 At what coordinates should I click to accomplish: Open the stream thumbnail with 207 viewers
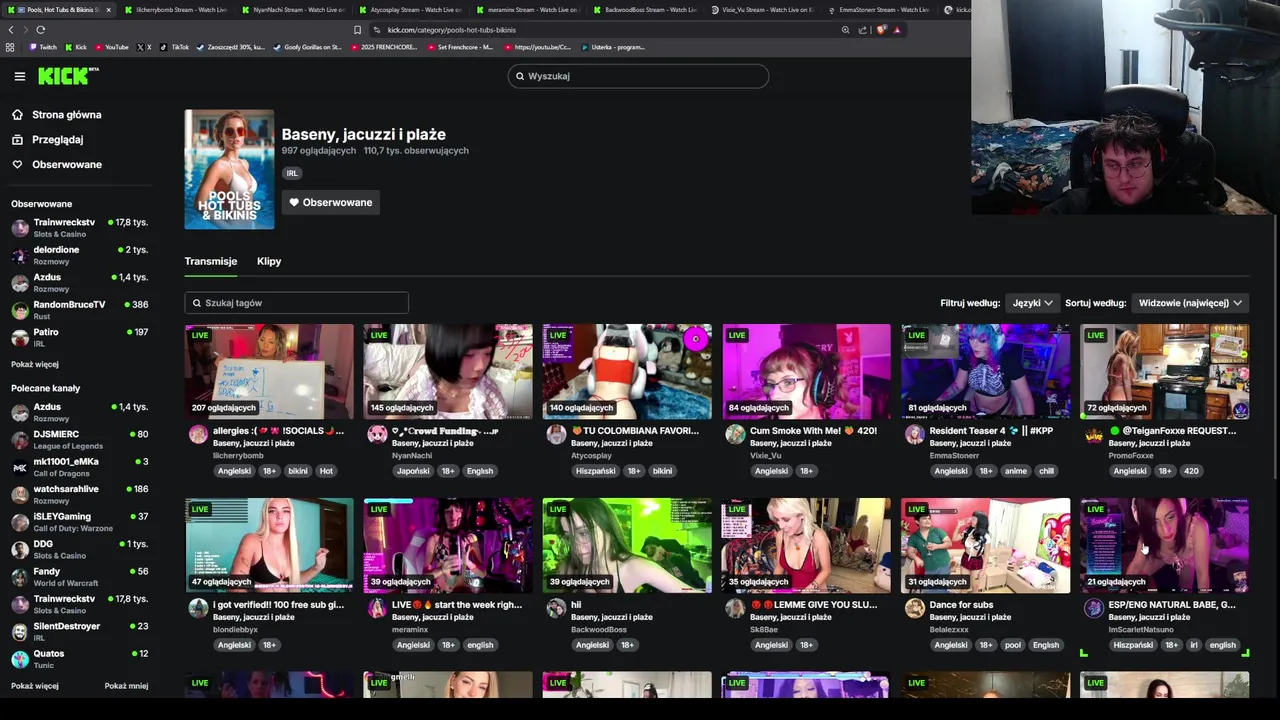tap(269, 371)
